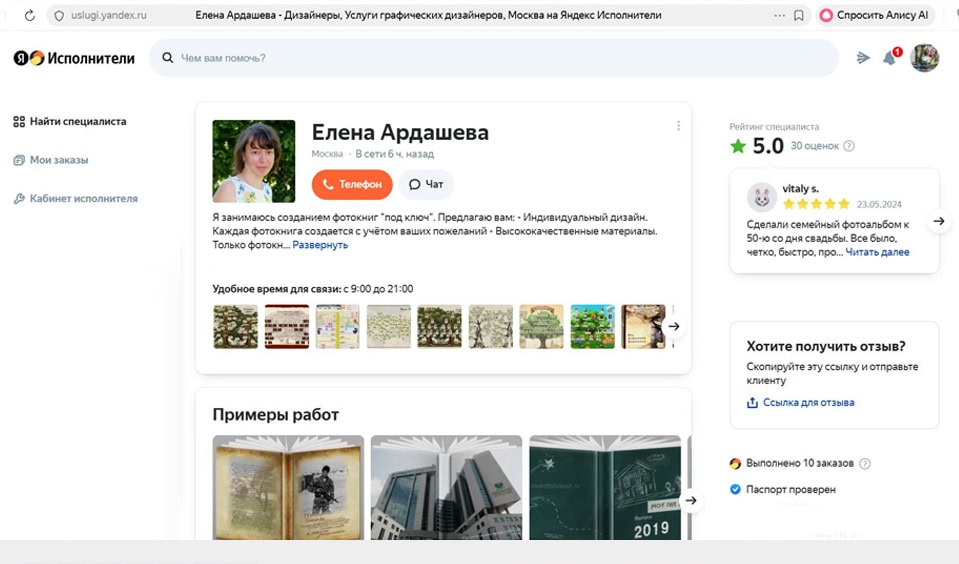Open the three-dot menu on Elena's card
Screen dimensions: 959x564
coord(678,125)
